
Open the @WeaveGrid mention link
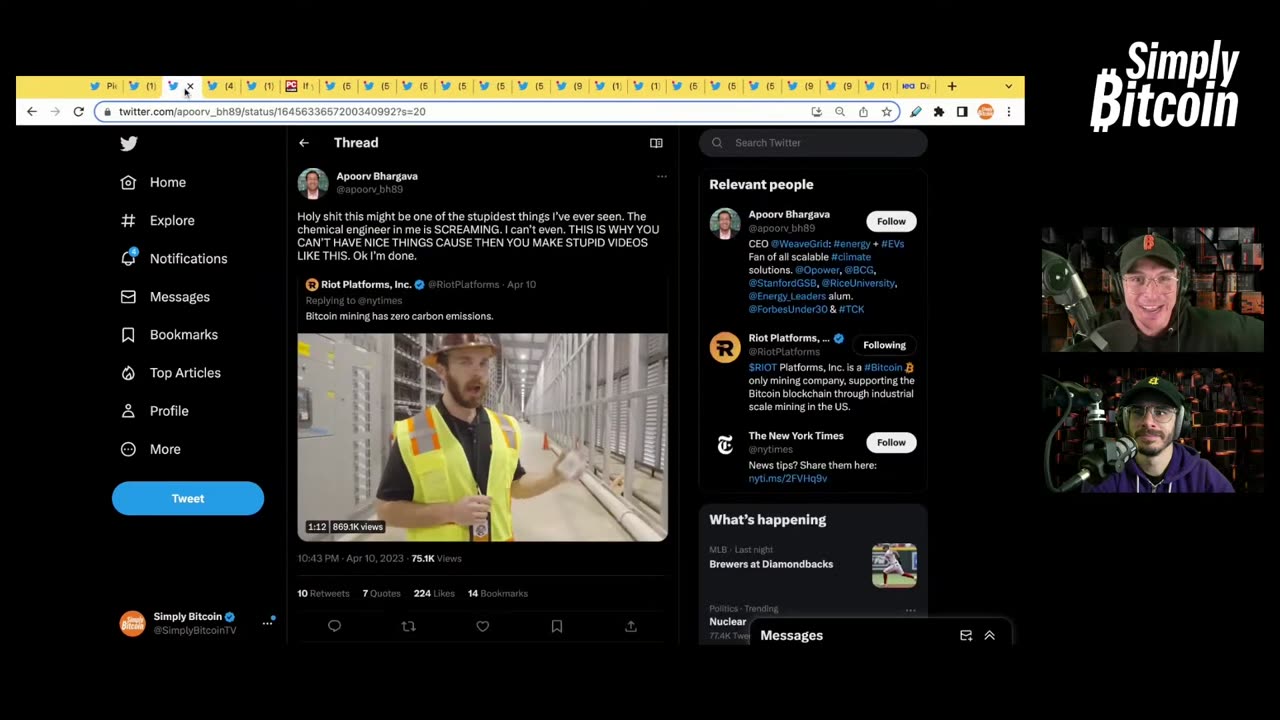(x=799, y=244)
